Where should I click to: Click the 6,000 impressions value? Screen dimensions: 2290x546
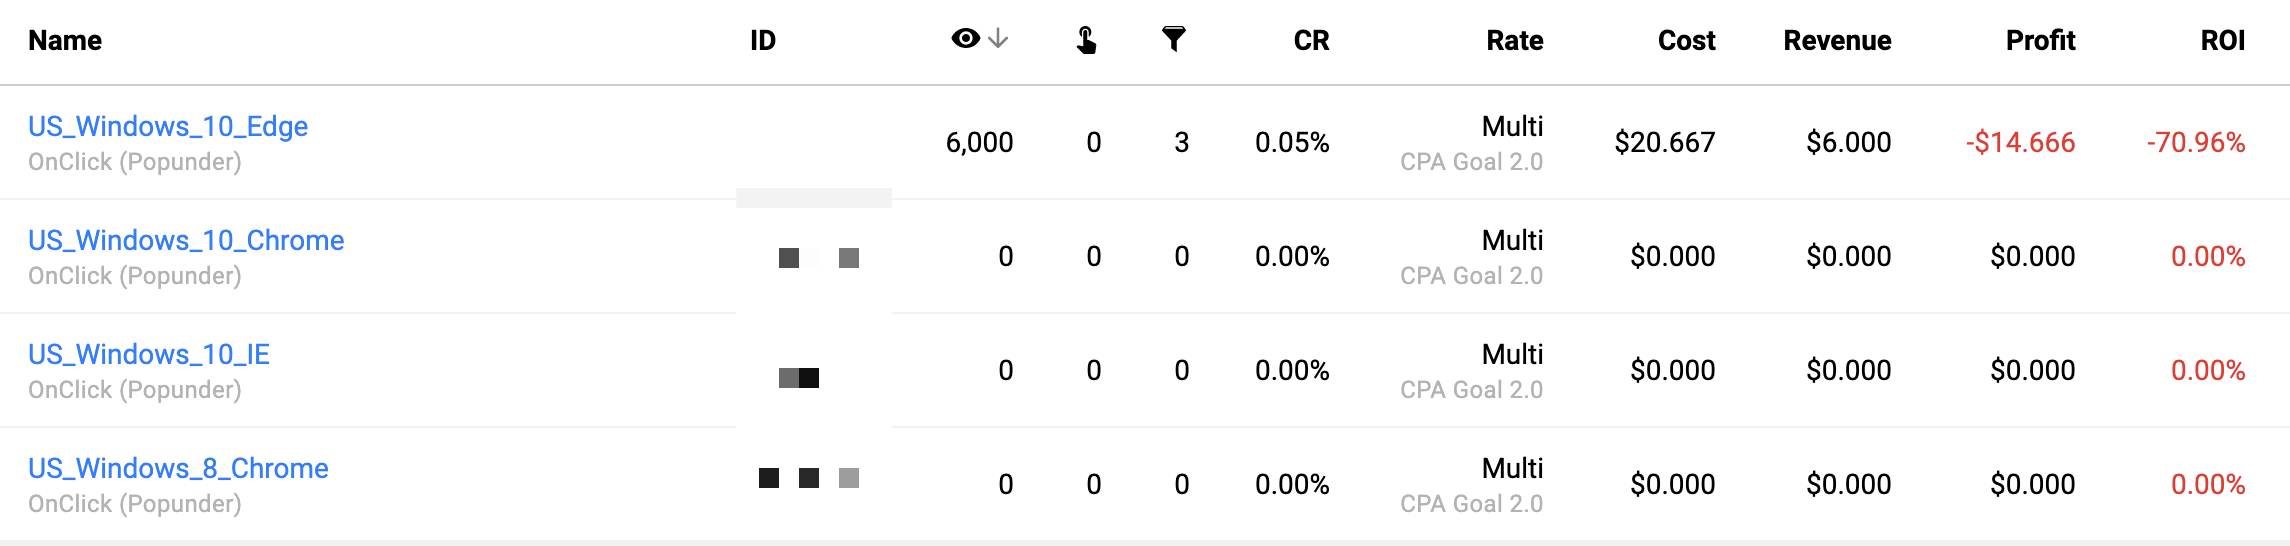(x=979, y=142)
